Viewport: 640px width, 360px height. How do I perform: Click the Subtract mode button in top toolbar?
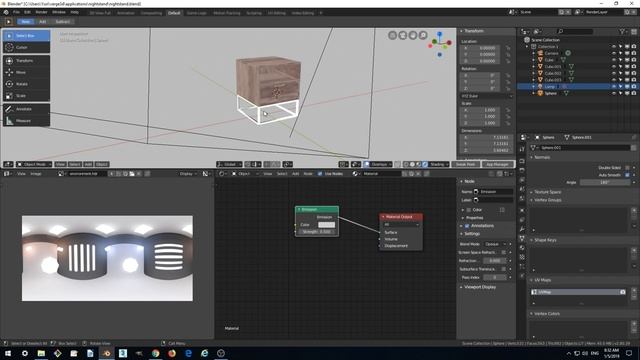pos(62,22)
